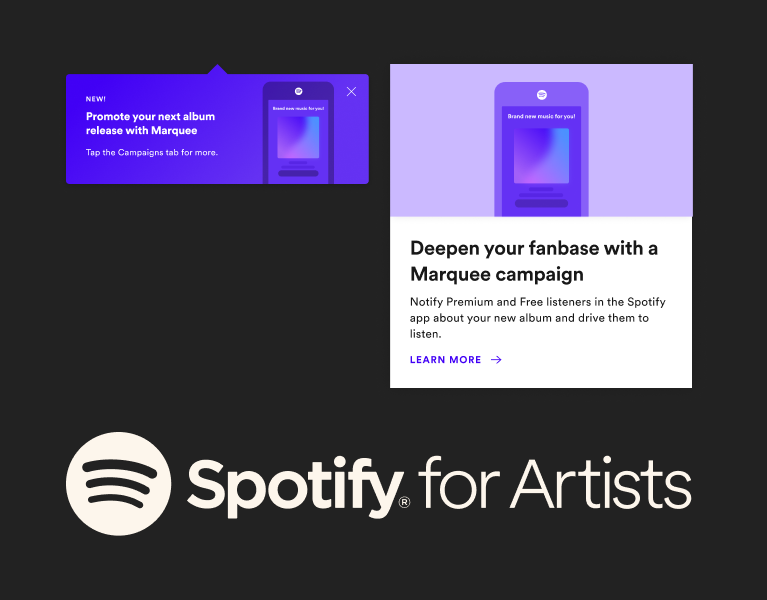
Task: Click the Spotify icon in card phone
Action: tap(541, 95)
